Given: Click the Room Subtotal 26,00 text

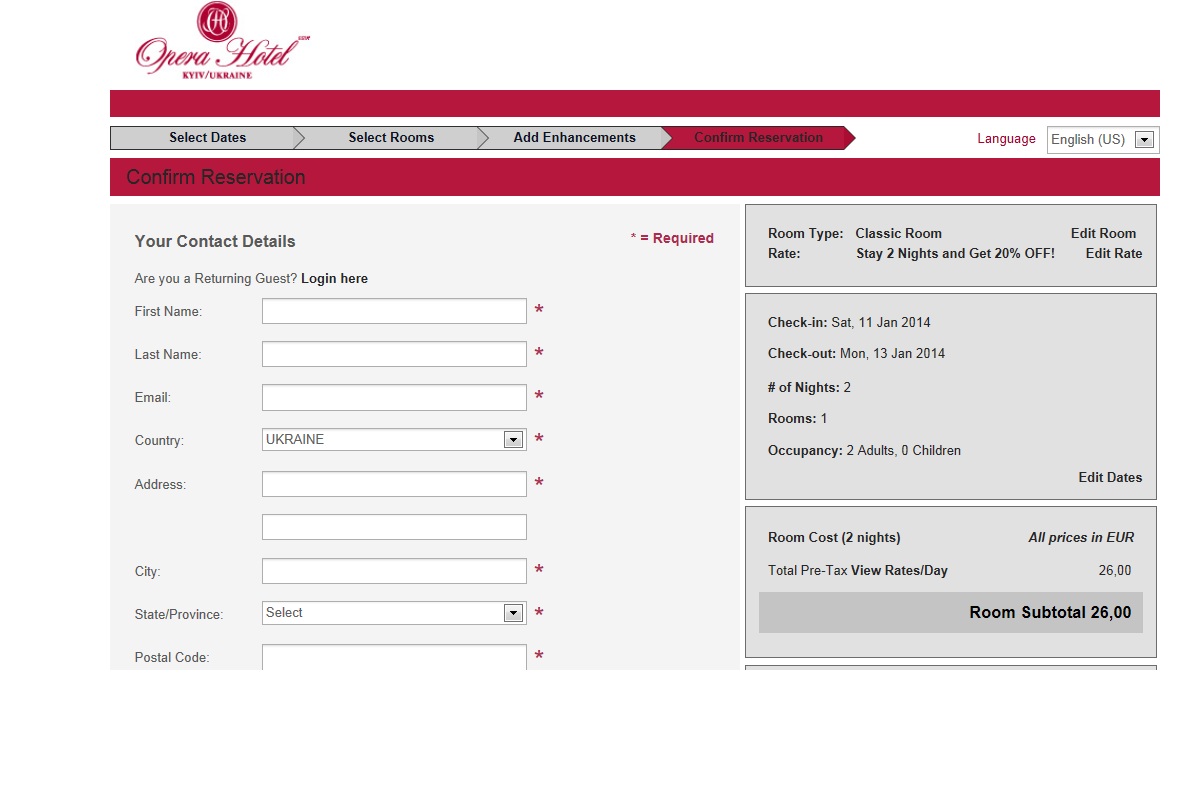Looking at the screenshot, I should pos(1050,613).
